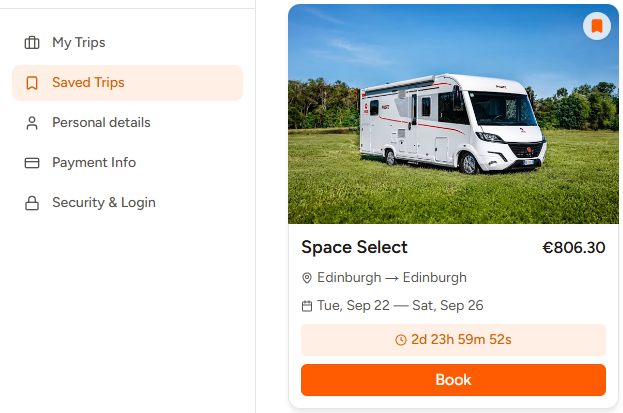Click the orange Book button
The width and height of the screenshot is (623, 413).
click(x=453, y=380)
